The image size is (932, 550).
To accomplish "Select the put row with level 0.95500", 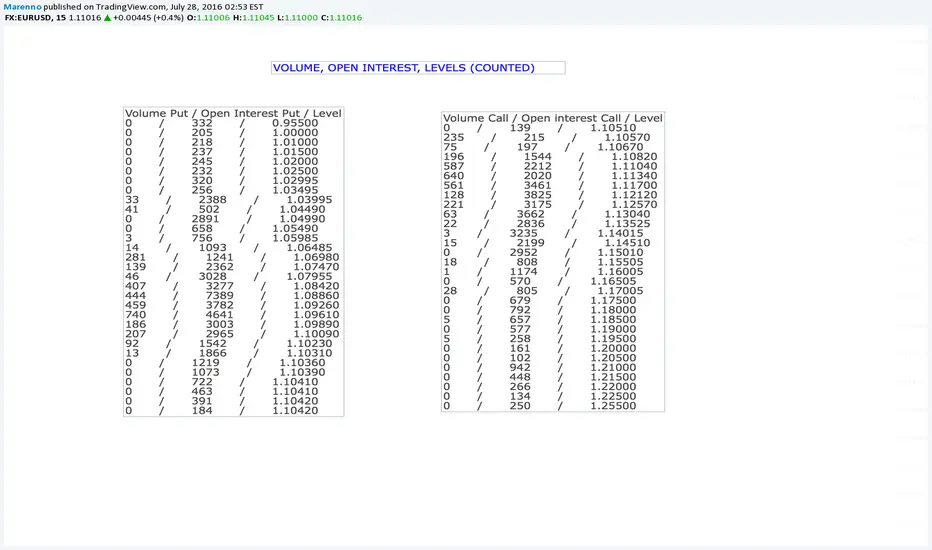I will [222, 123].
